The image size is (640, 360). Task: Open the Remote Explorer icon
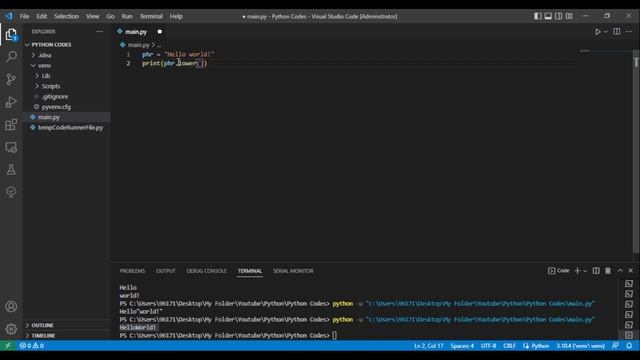[11, 147]
